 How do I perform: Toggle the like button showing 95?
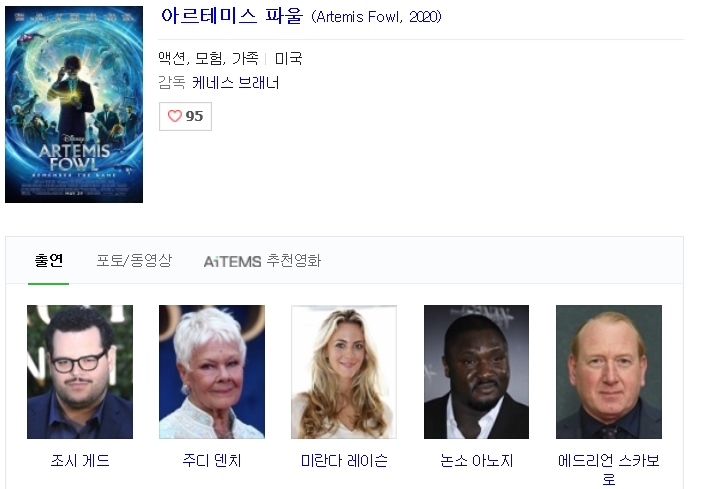(185, 116)
